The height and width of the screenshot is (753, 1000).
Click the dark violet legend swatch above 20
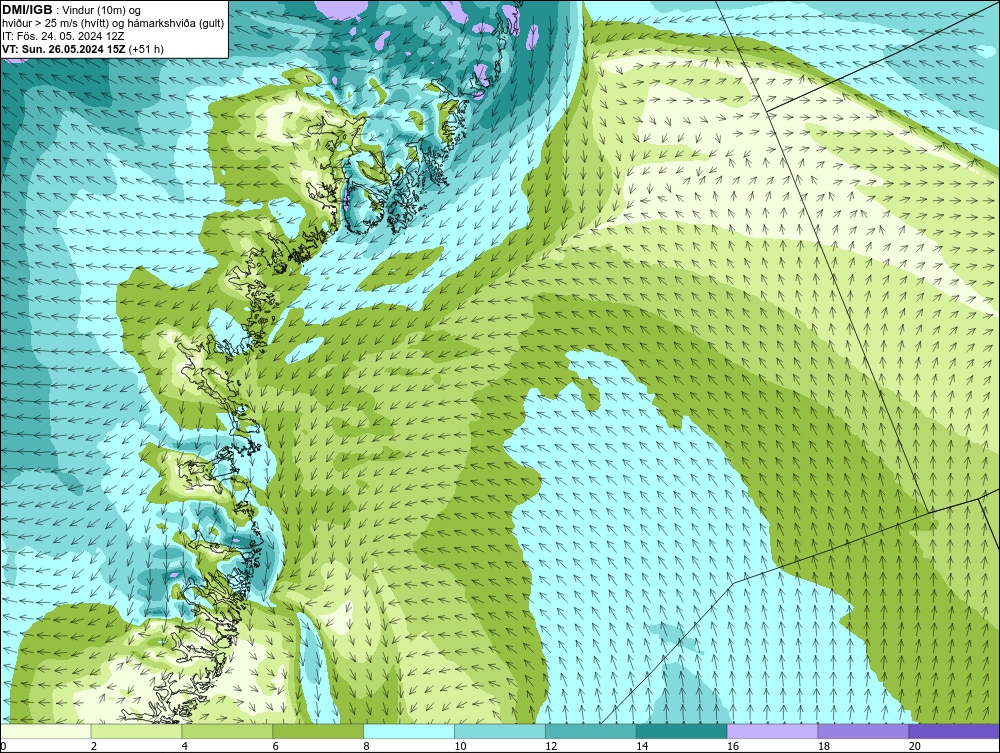(x=954, y=731)
